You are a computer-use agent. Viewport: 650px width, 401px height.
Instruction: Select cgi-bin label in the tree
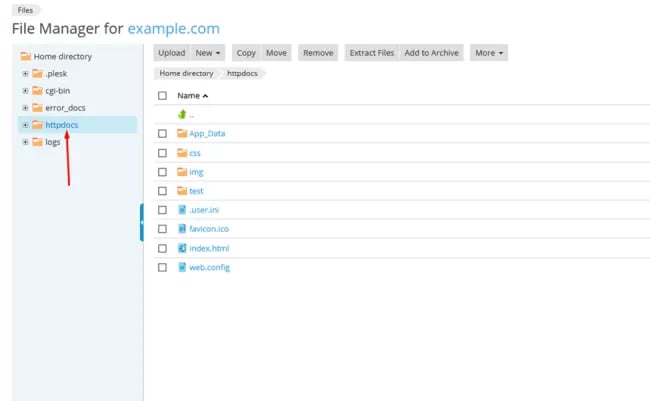click(x=58, y=91)
